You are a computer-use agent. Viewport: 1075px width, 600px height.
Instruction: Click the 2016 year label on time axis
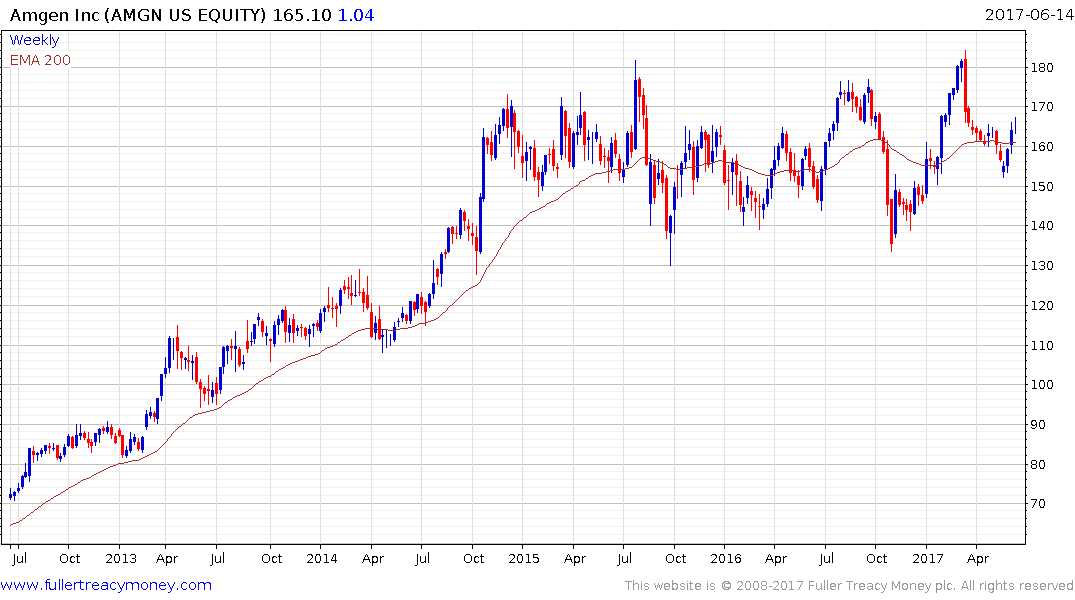click(x=725, y=558)
